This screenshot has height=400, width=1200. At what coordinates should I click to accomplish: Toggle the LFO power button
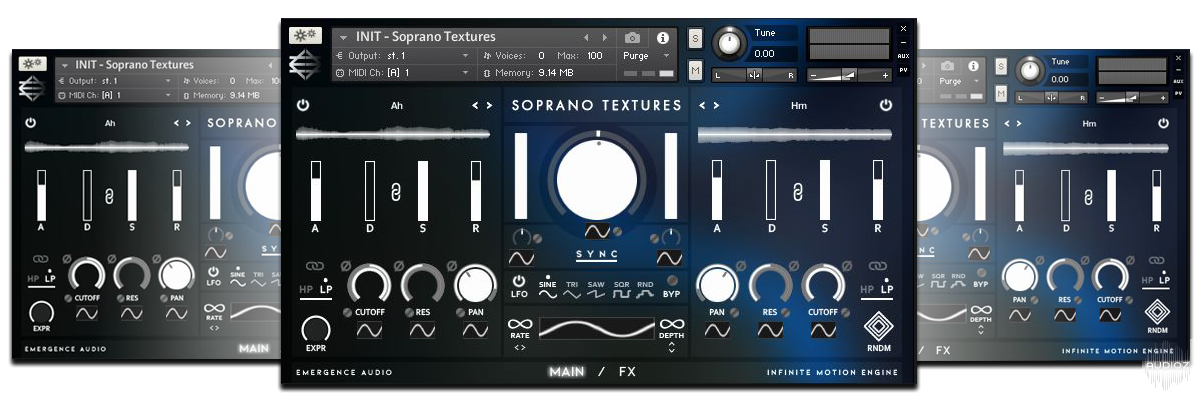coord(519,283)
